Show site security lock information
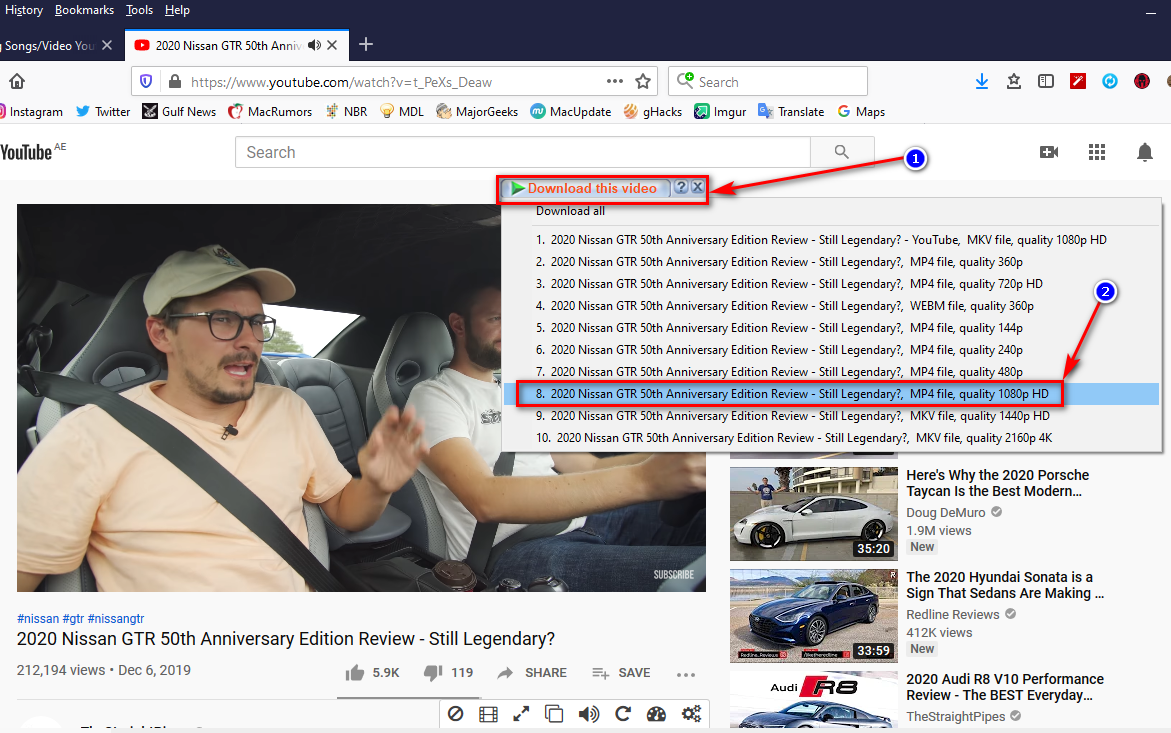The image size is (1171, 733). 175,81
